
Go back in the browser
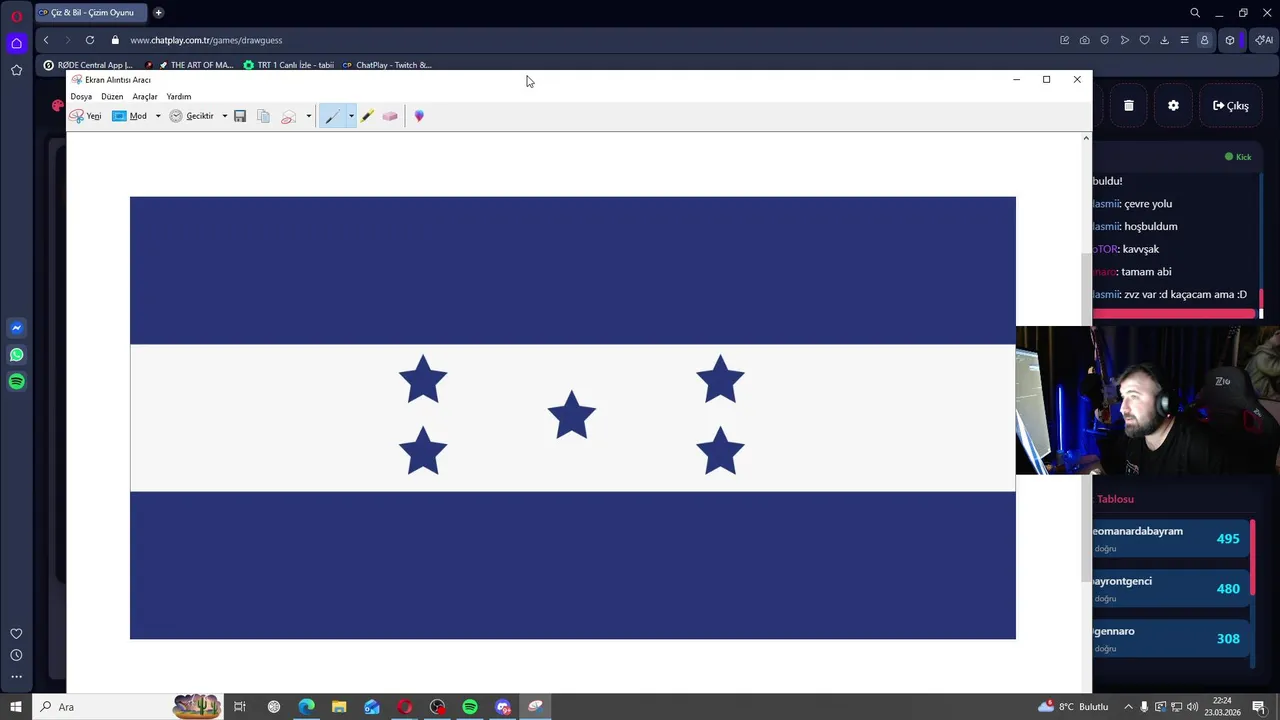(46, 40)
